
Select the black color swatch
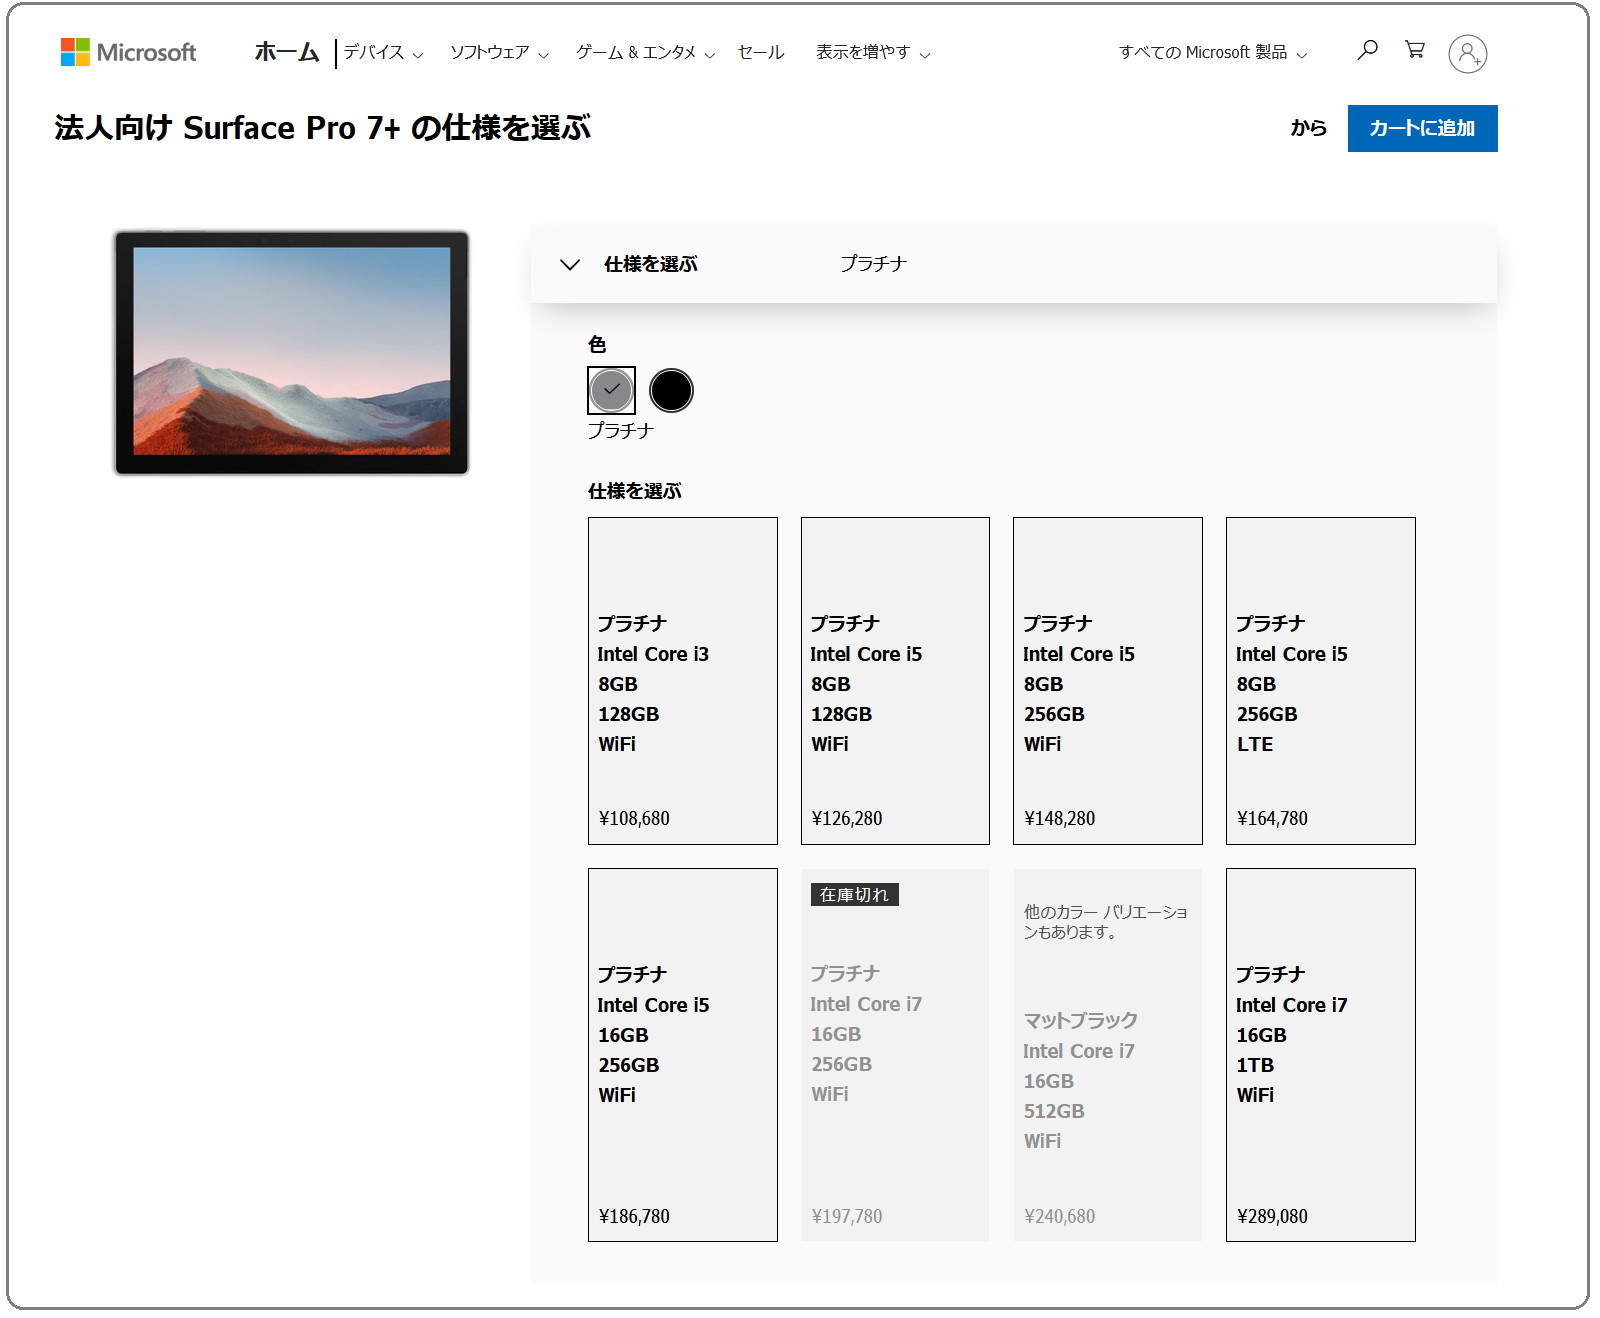pos(671,390)
